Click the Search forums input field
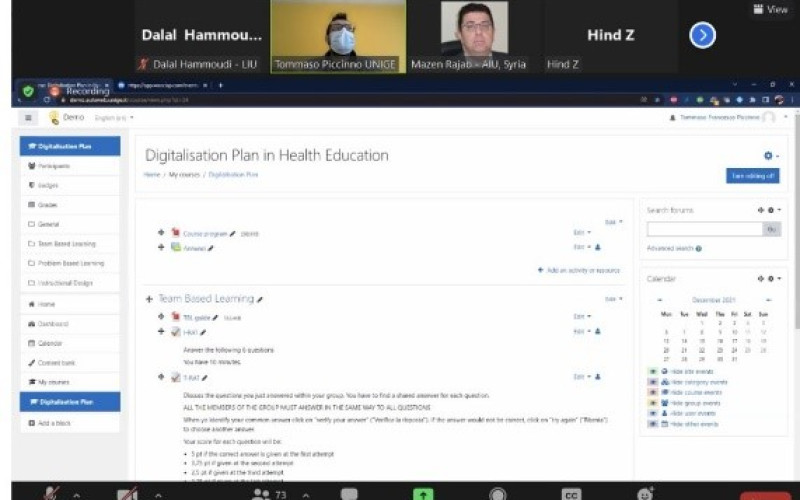Viewport: 800px width, 500px height. [704, 229]
